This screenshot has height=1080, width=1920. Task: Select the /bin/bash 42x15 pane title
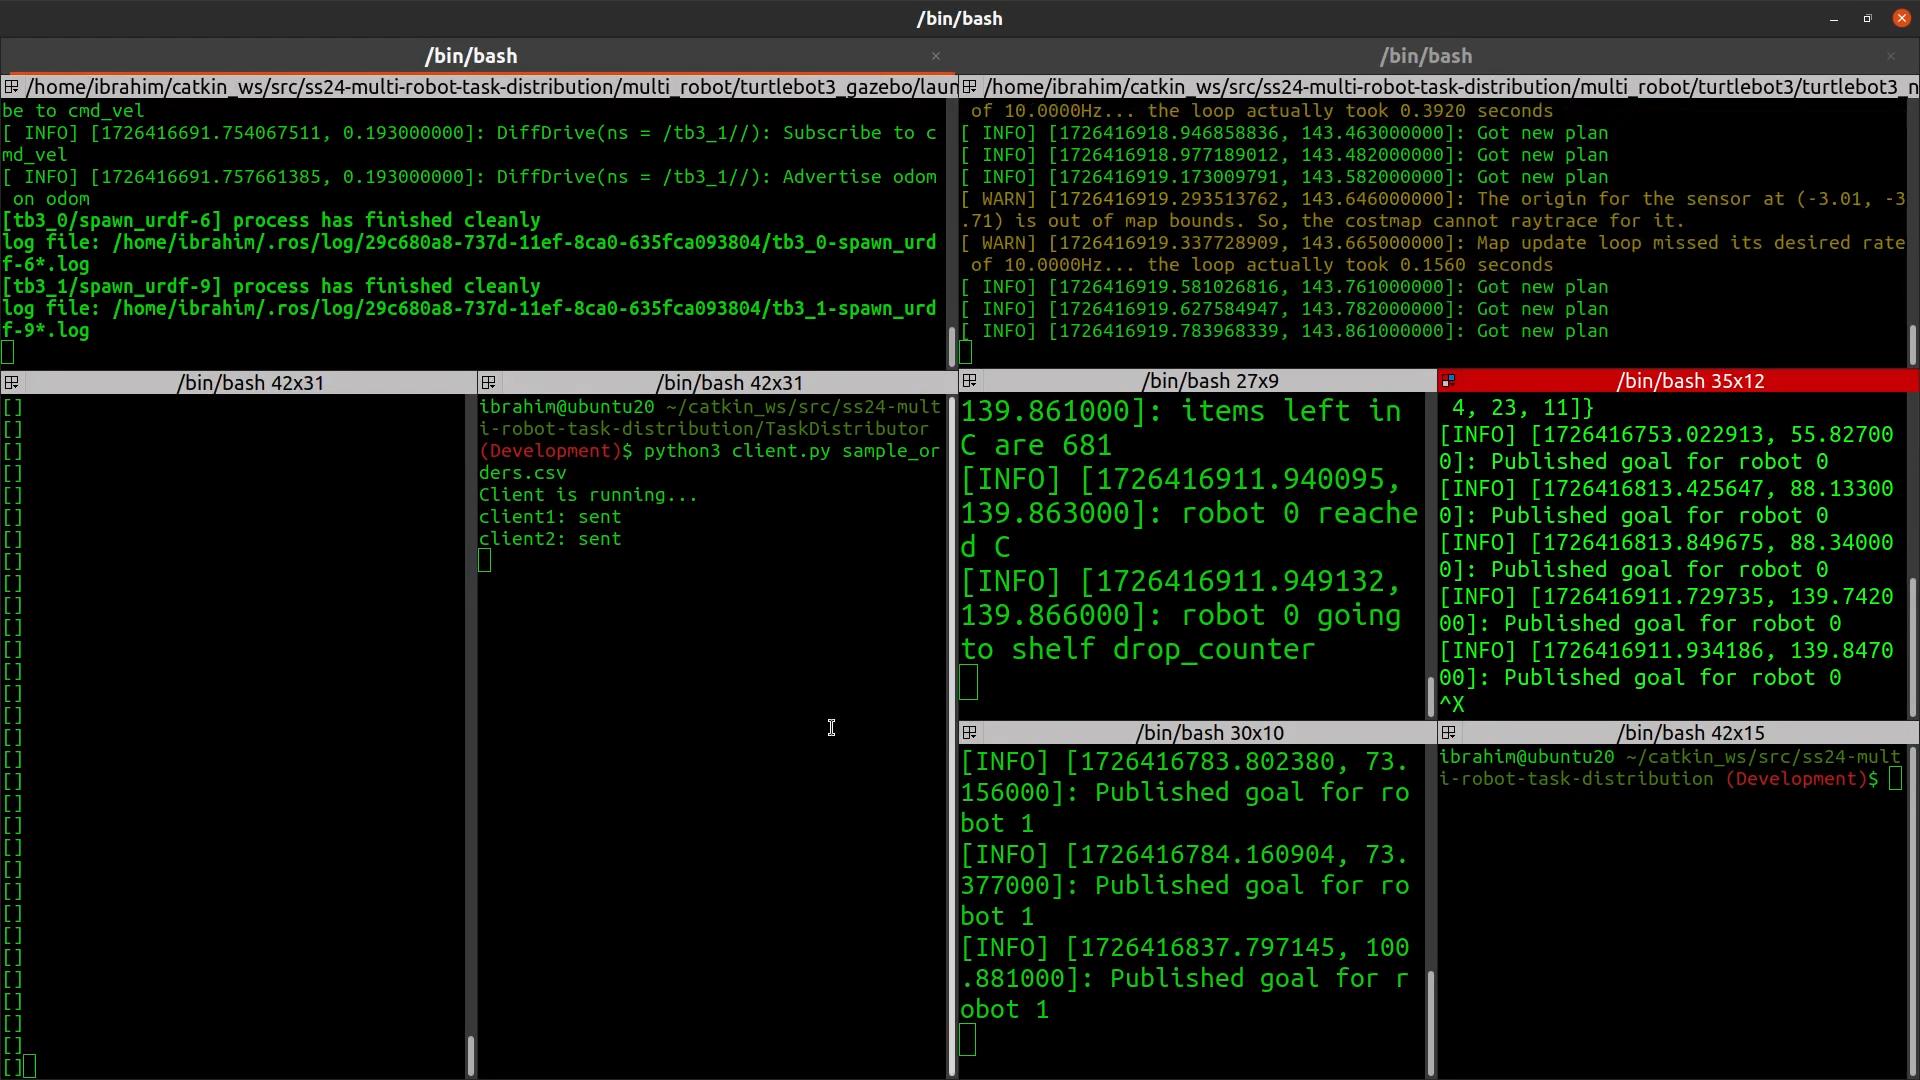click(1690, 733)
